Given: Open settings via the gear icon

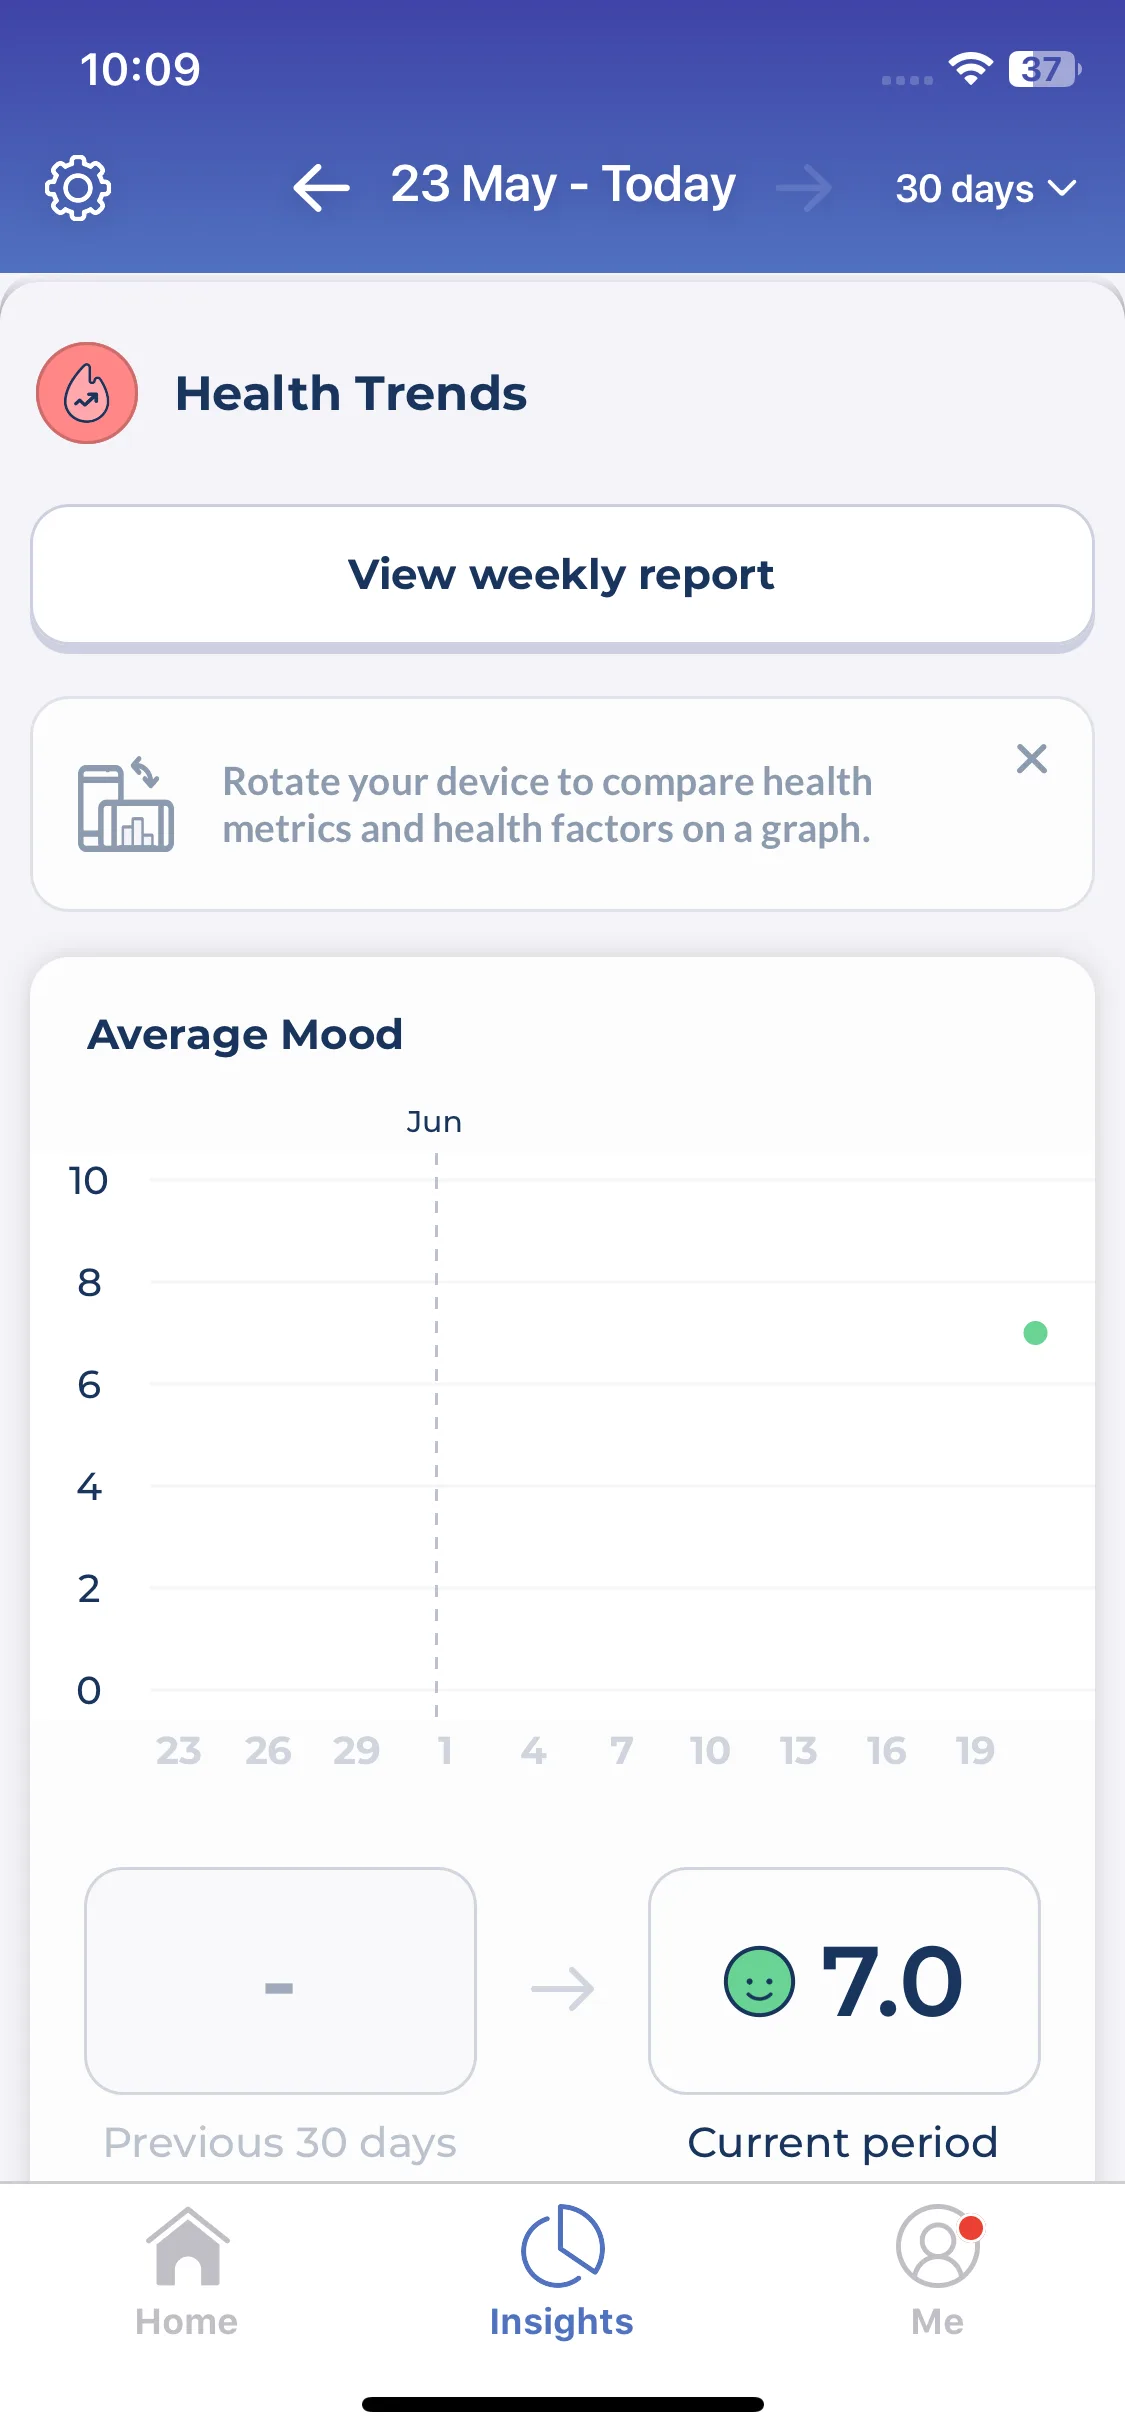Looking at the screenshot, I should [x=78, y=188].
